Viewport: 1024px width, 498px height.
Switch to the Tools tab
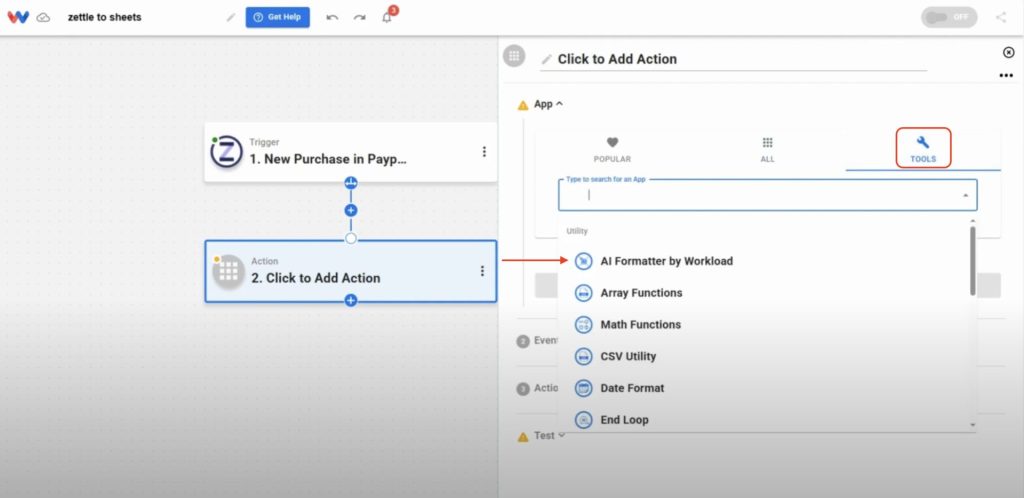[x=923, y=150]
